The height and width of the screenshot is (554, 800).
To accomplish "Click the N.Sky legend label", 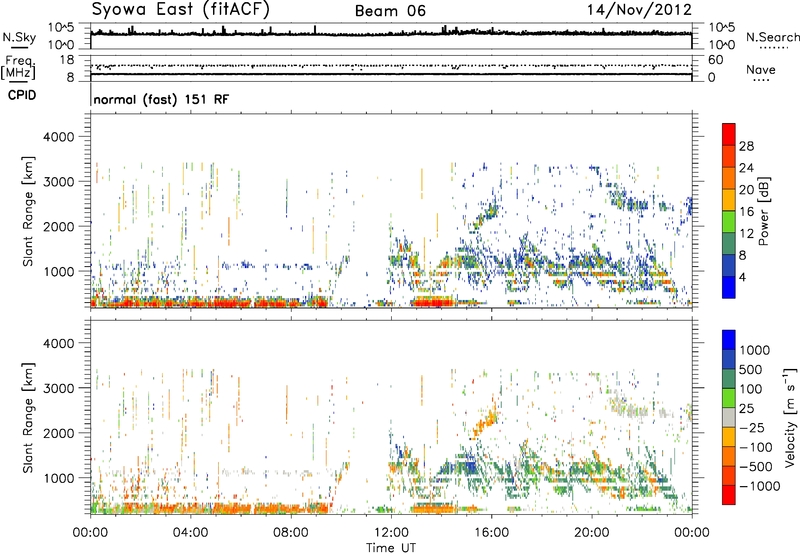I will click(x=19, y=38).
